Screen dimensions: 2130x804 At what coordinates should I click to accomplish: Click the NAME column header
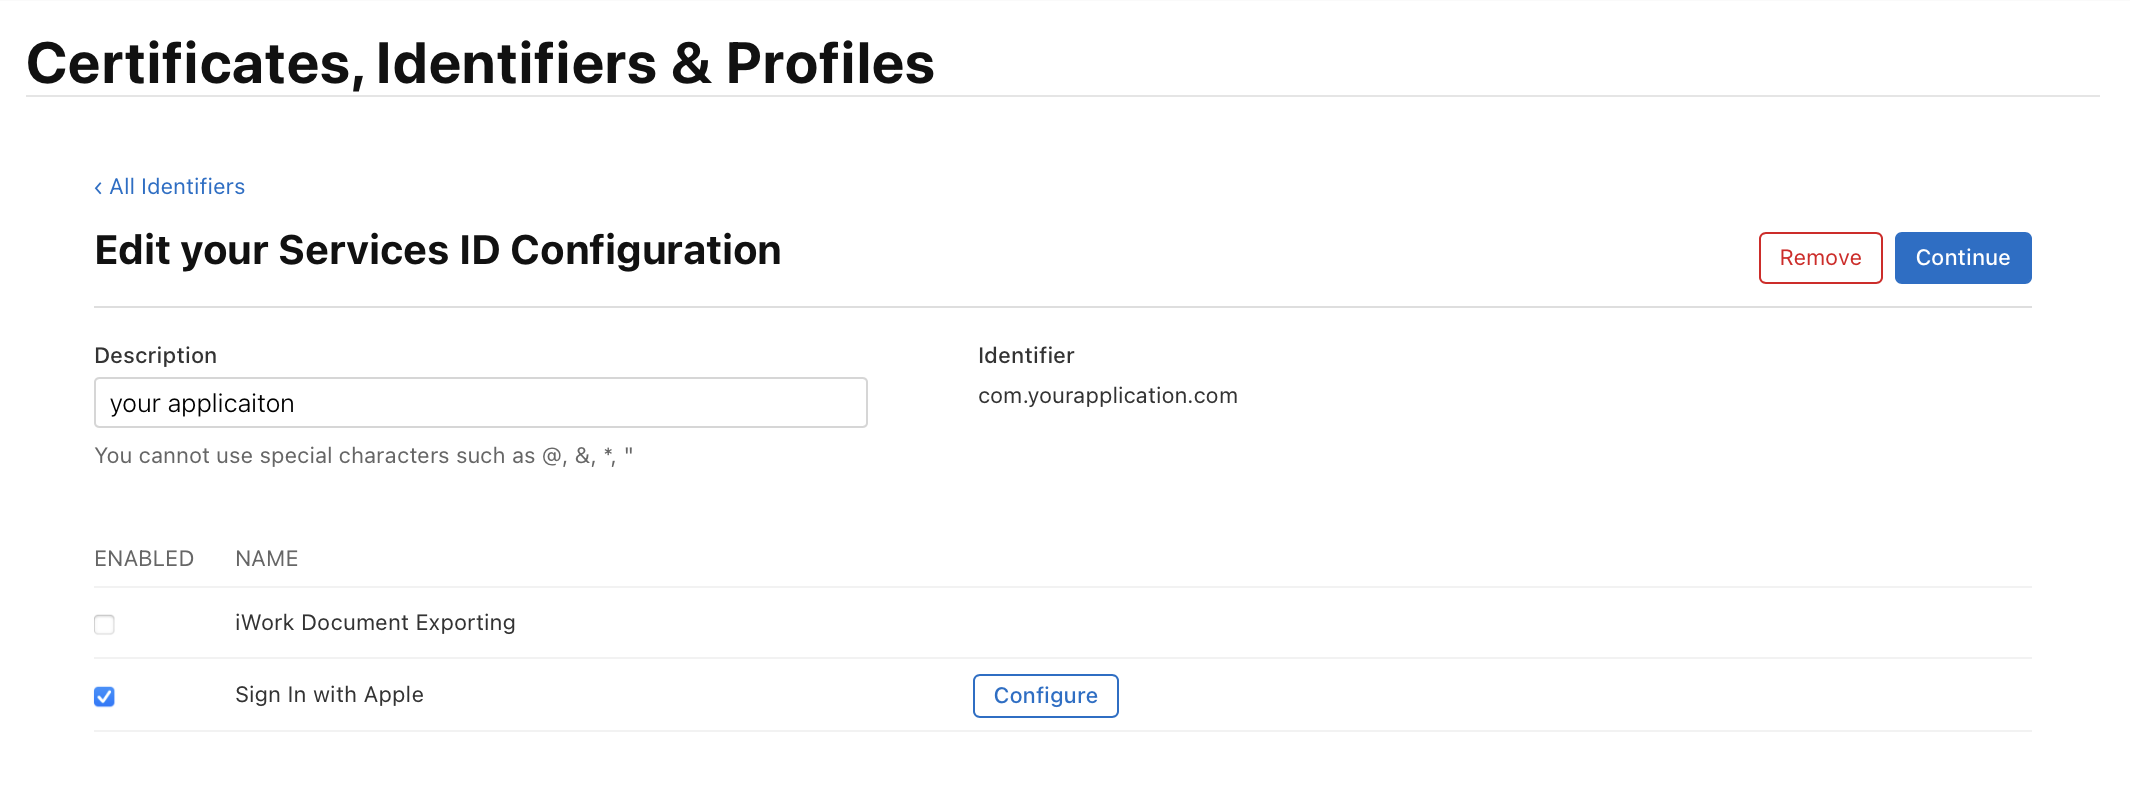[266, 559]
